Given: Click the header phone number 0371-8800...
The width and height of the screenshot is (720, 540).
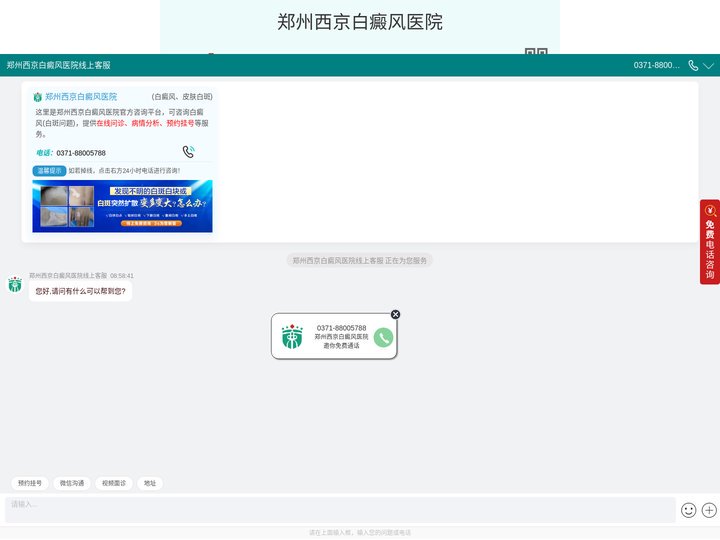Looking at the screenshot, I should point(656,65).
